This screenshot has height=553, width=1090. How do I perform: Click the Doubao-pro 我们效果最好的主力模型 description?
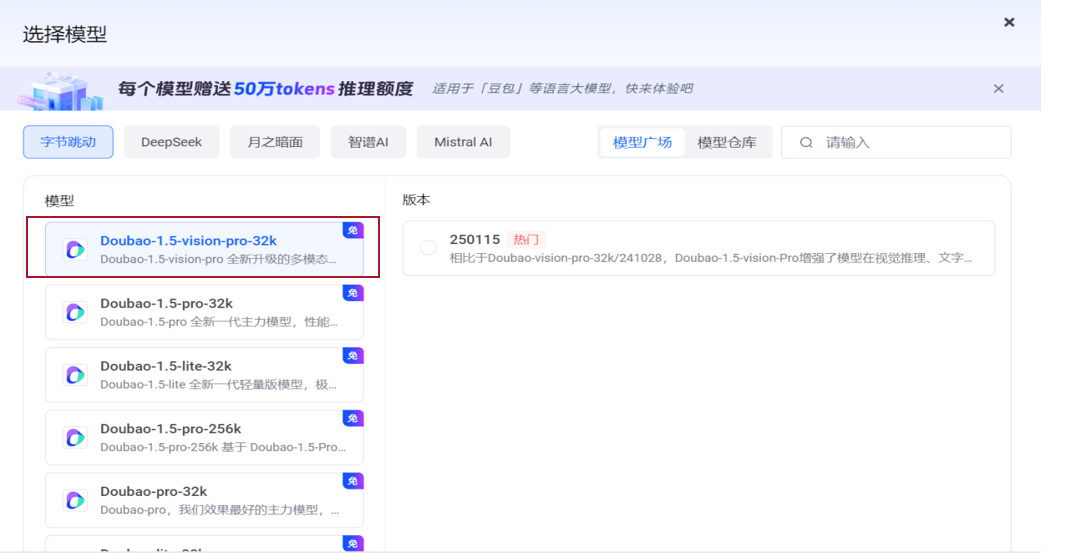[x=220, y=509]
